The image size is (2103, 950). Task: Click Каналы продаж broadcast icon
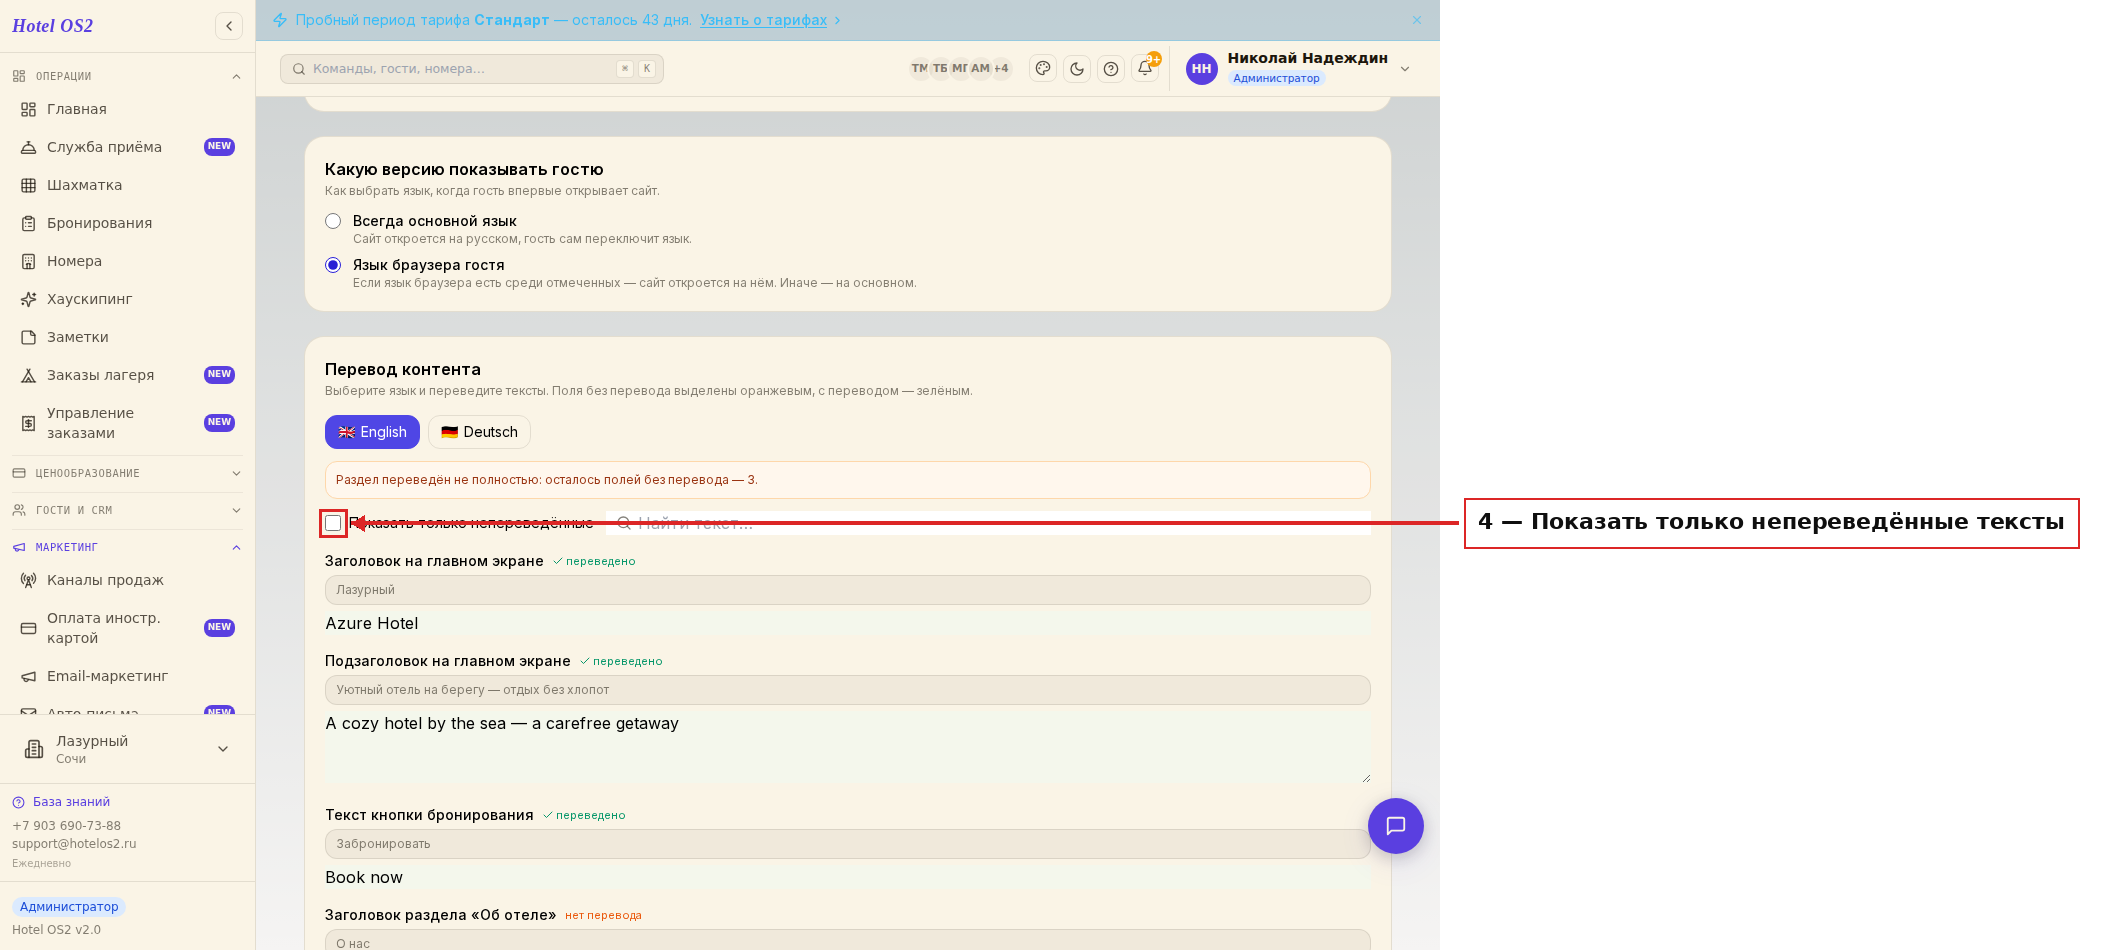(29, 580)
